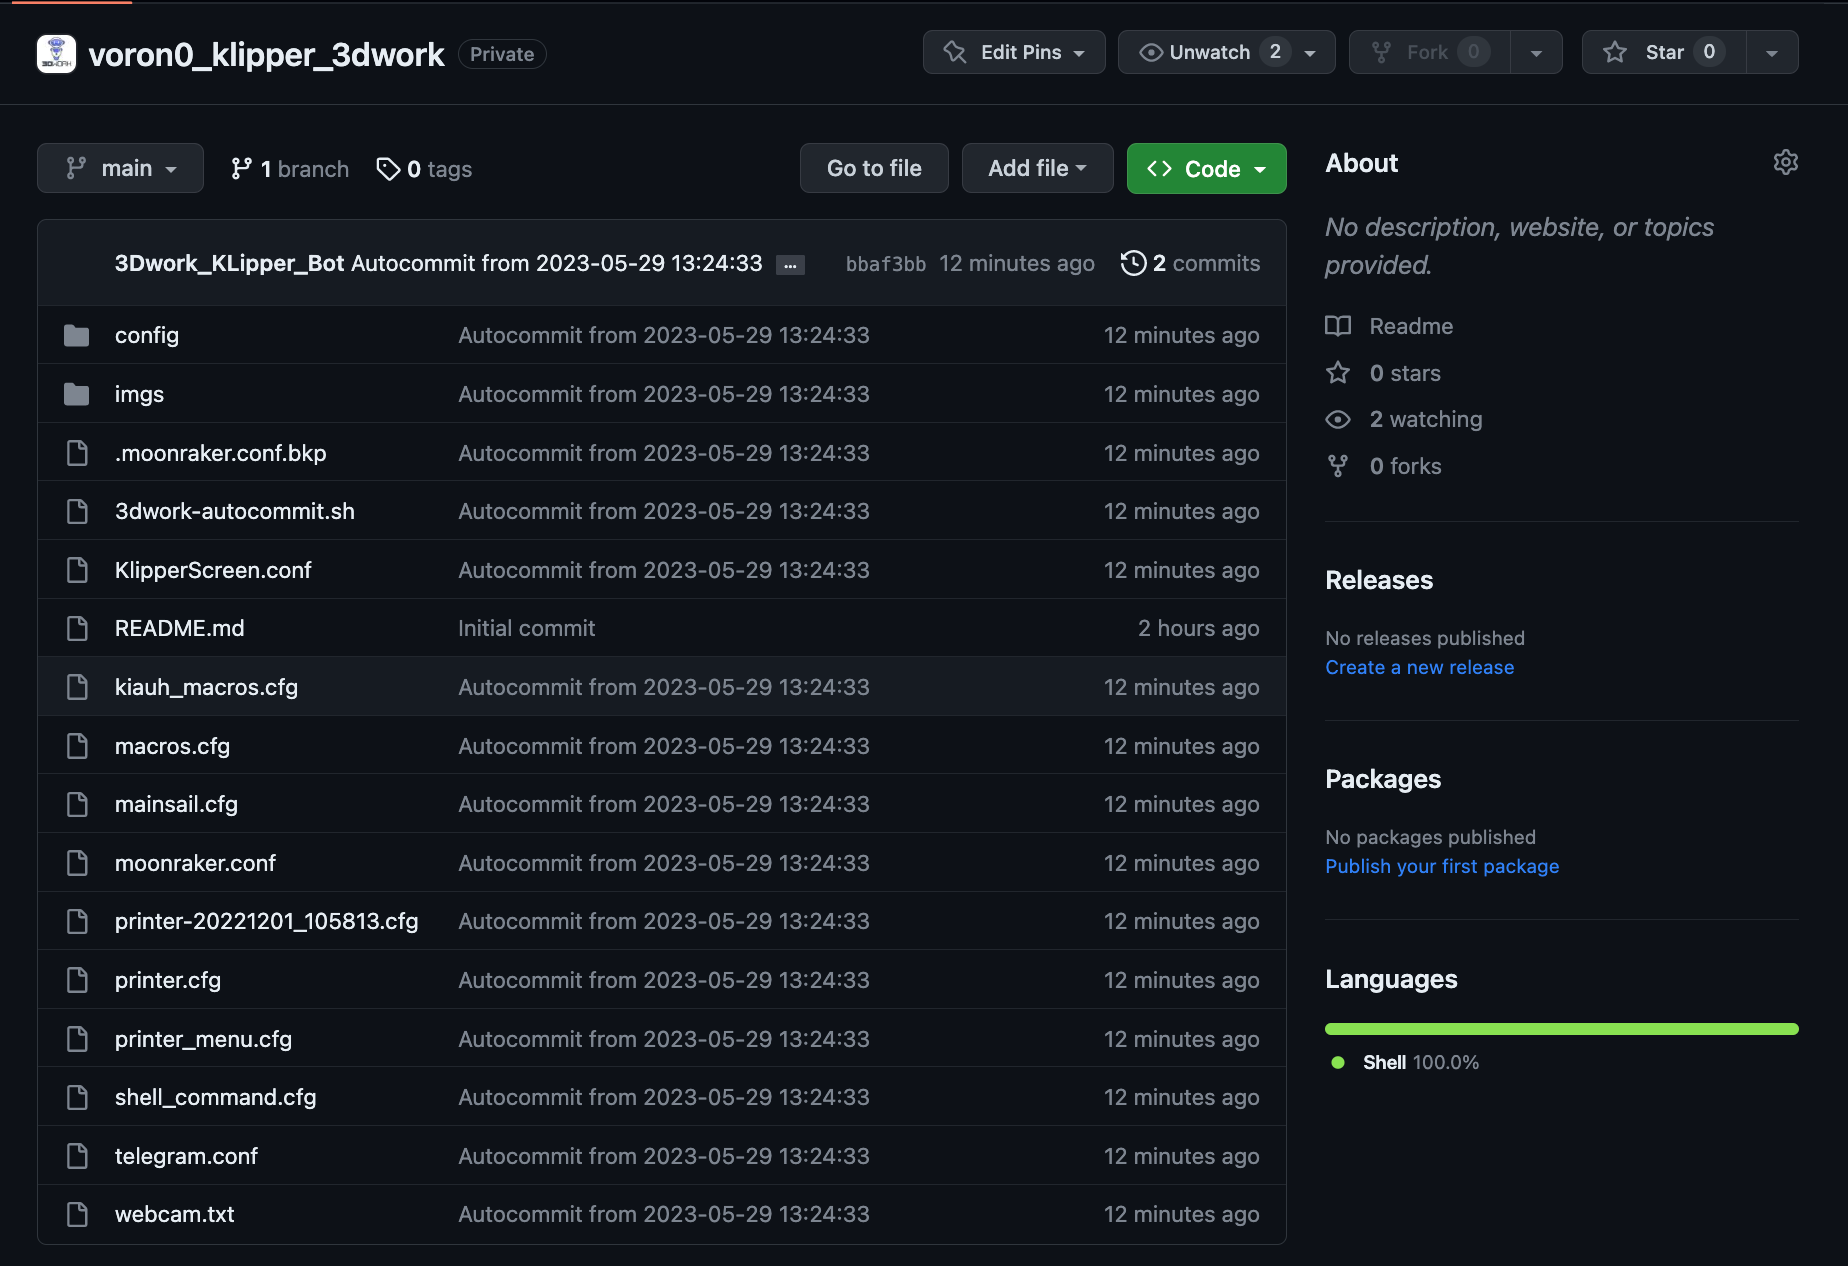Click the commit history clock icon
This screenshot has height=1266, width=1848.
click(1133, 263)
